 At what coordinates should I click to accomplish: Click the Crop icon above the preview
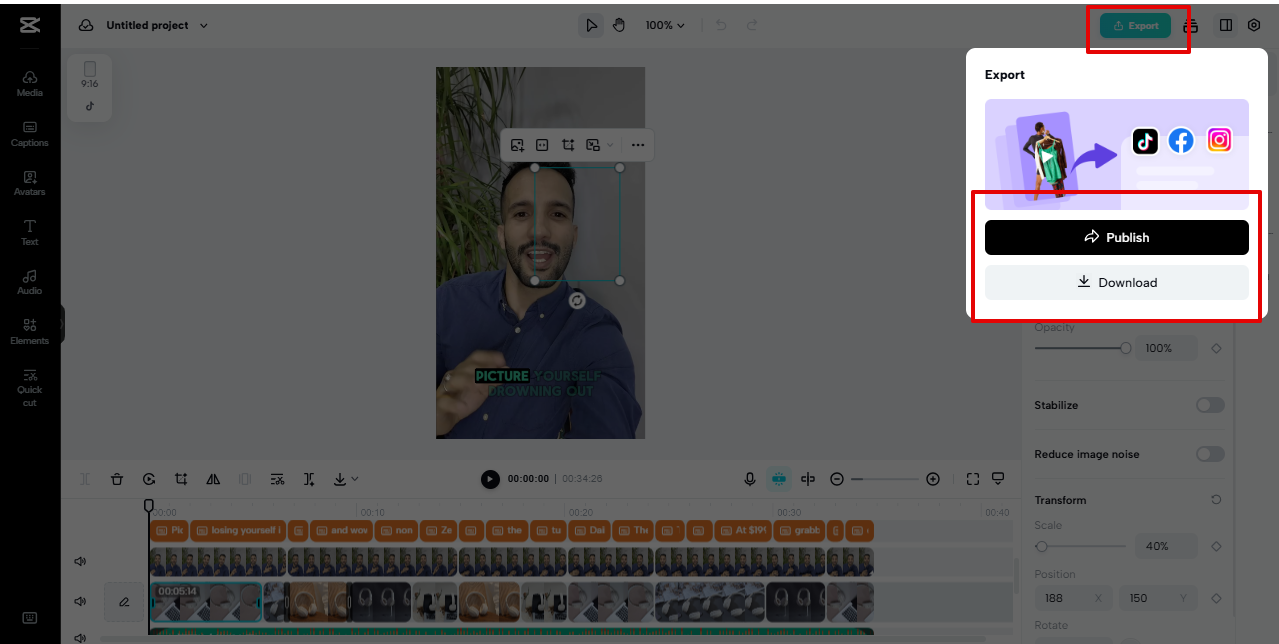[567, 145]
